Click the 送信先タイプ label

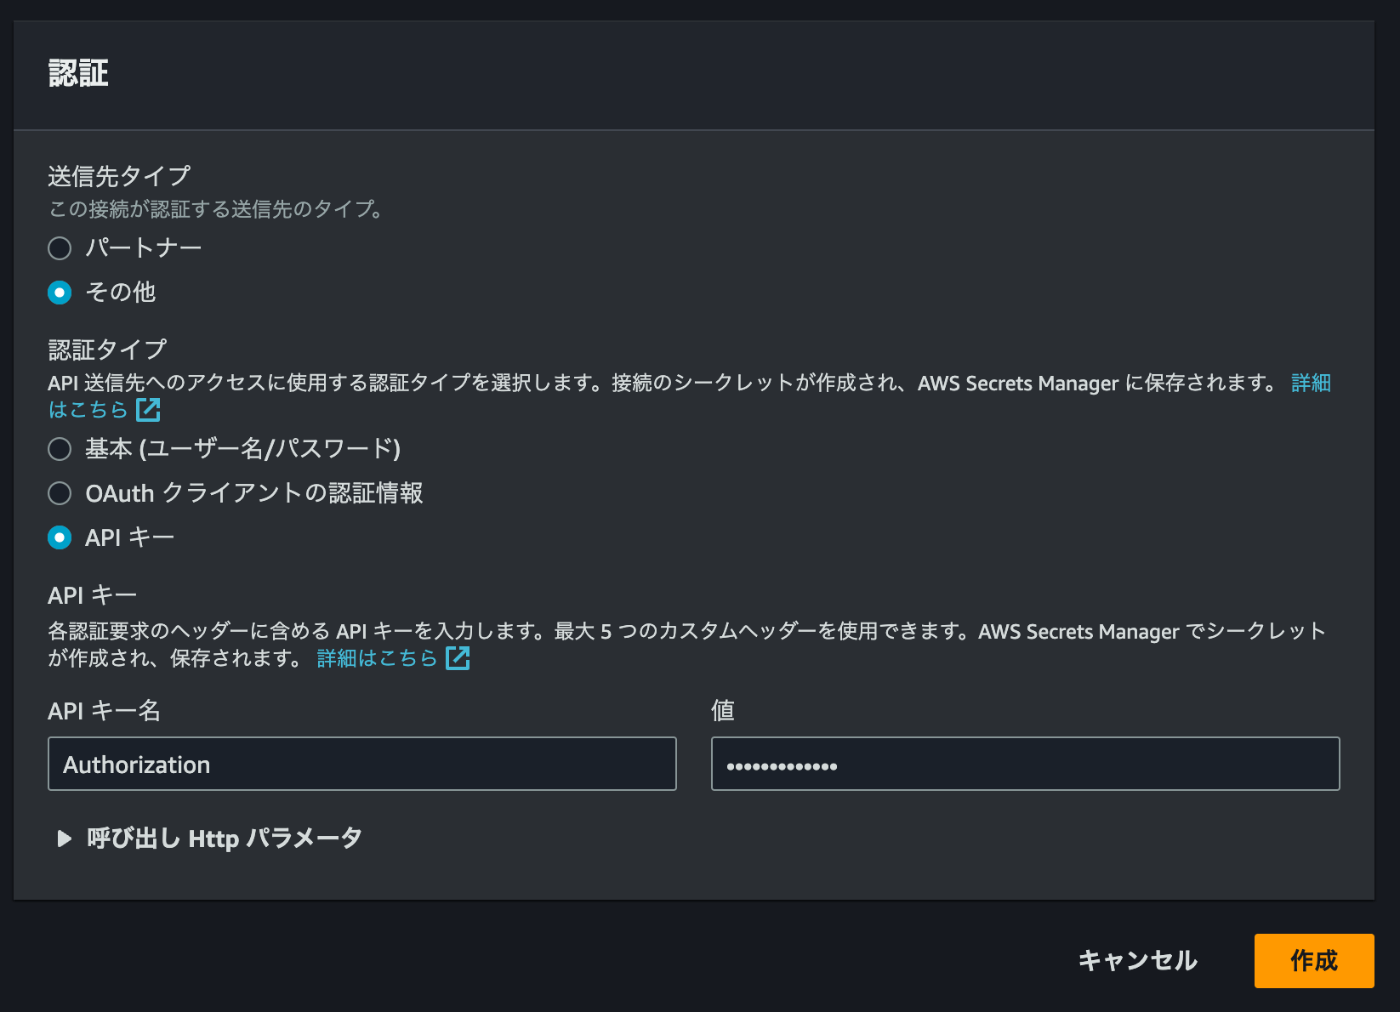point(119,176)
